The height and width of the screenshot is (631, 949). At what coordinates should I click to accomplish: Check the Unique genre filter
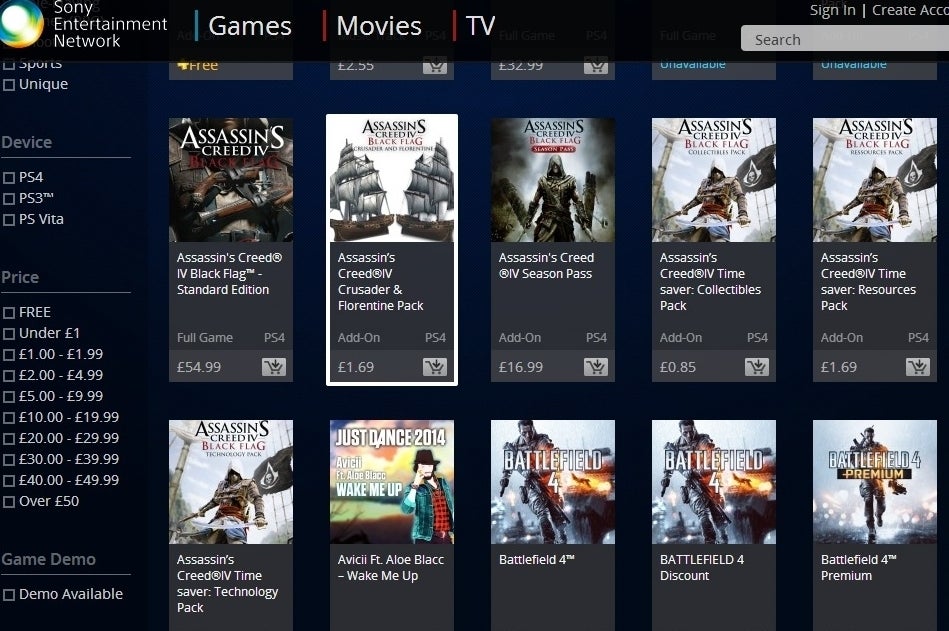coord(9,85)
